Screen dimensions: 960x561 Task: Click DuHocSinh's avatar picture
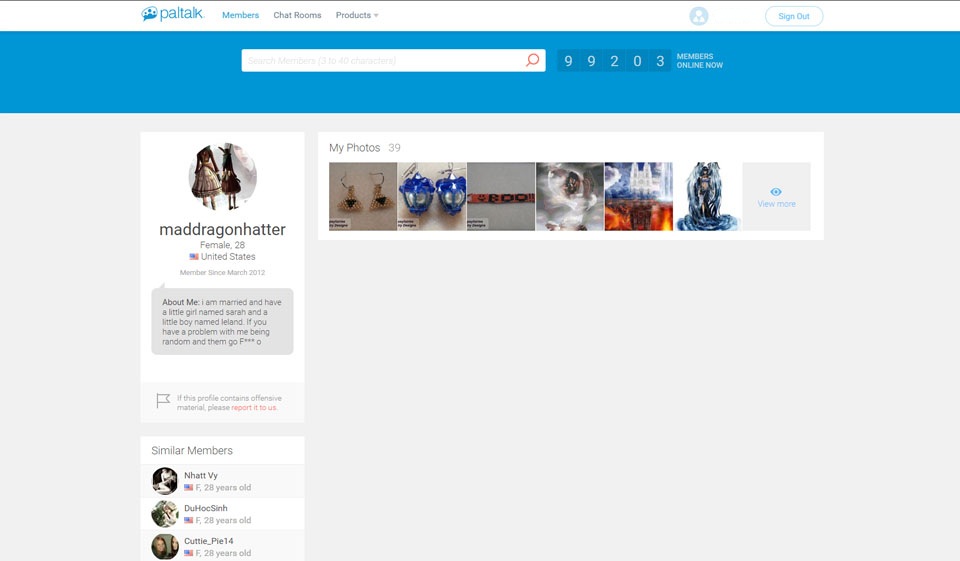(x=165, y=514)
